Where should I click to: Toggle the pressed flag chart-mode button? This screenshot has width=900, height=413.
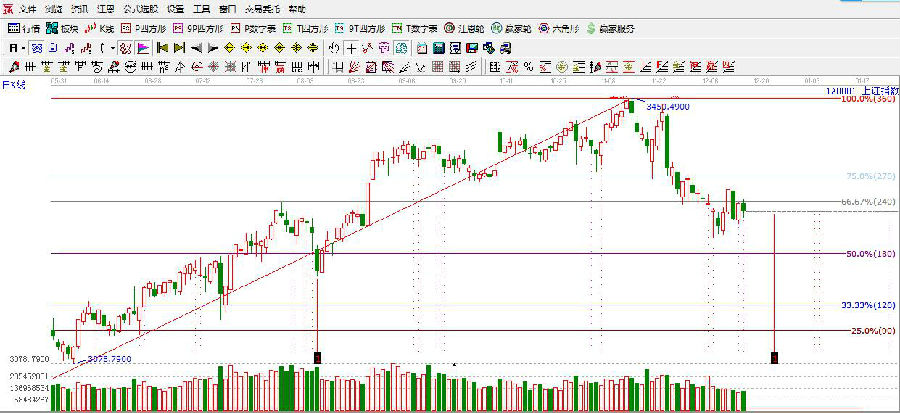tap(143, 47)
